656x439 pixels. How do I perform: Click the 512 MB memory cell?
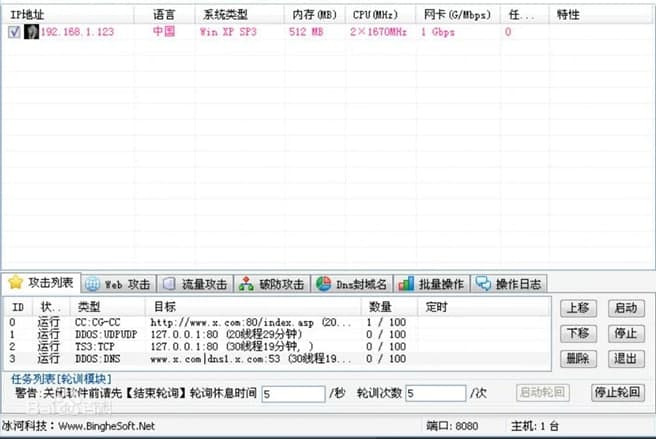(306, 32)
